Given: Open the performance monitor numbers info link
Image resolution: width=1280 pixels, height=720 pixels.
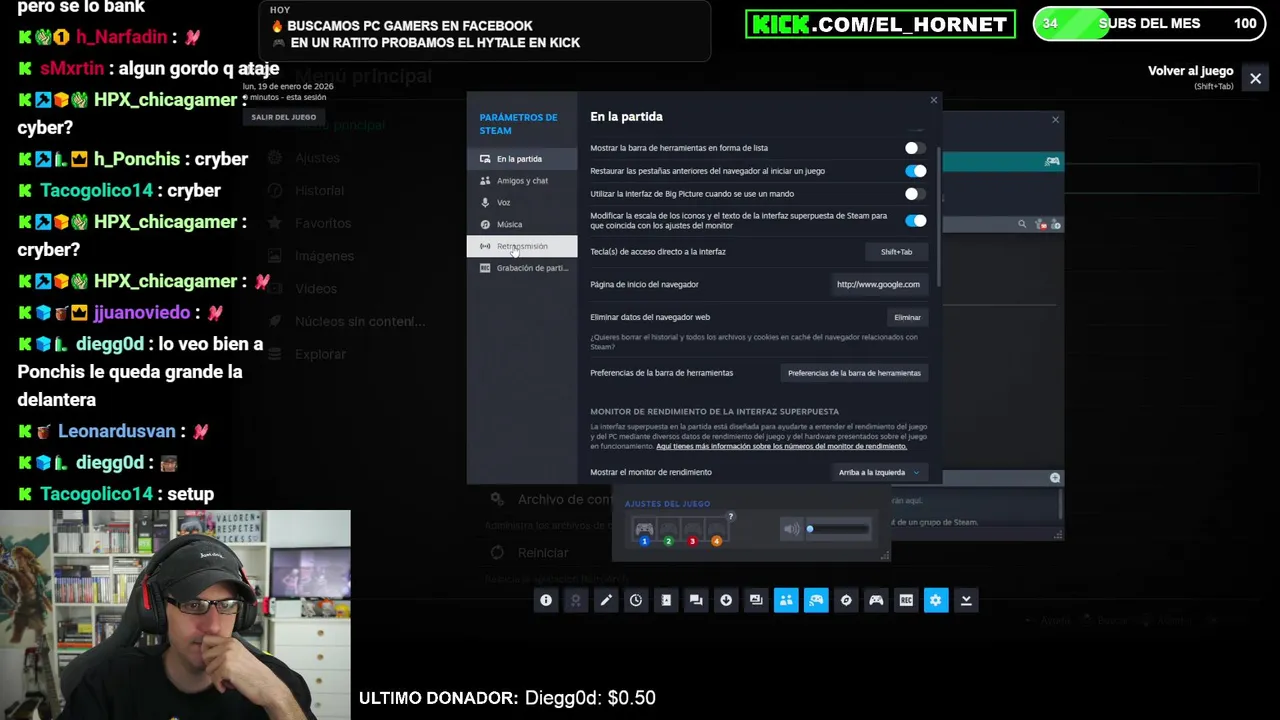Looking at the screenshot, I should click(x=781, y=446).
